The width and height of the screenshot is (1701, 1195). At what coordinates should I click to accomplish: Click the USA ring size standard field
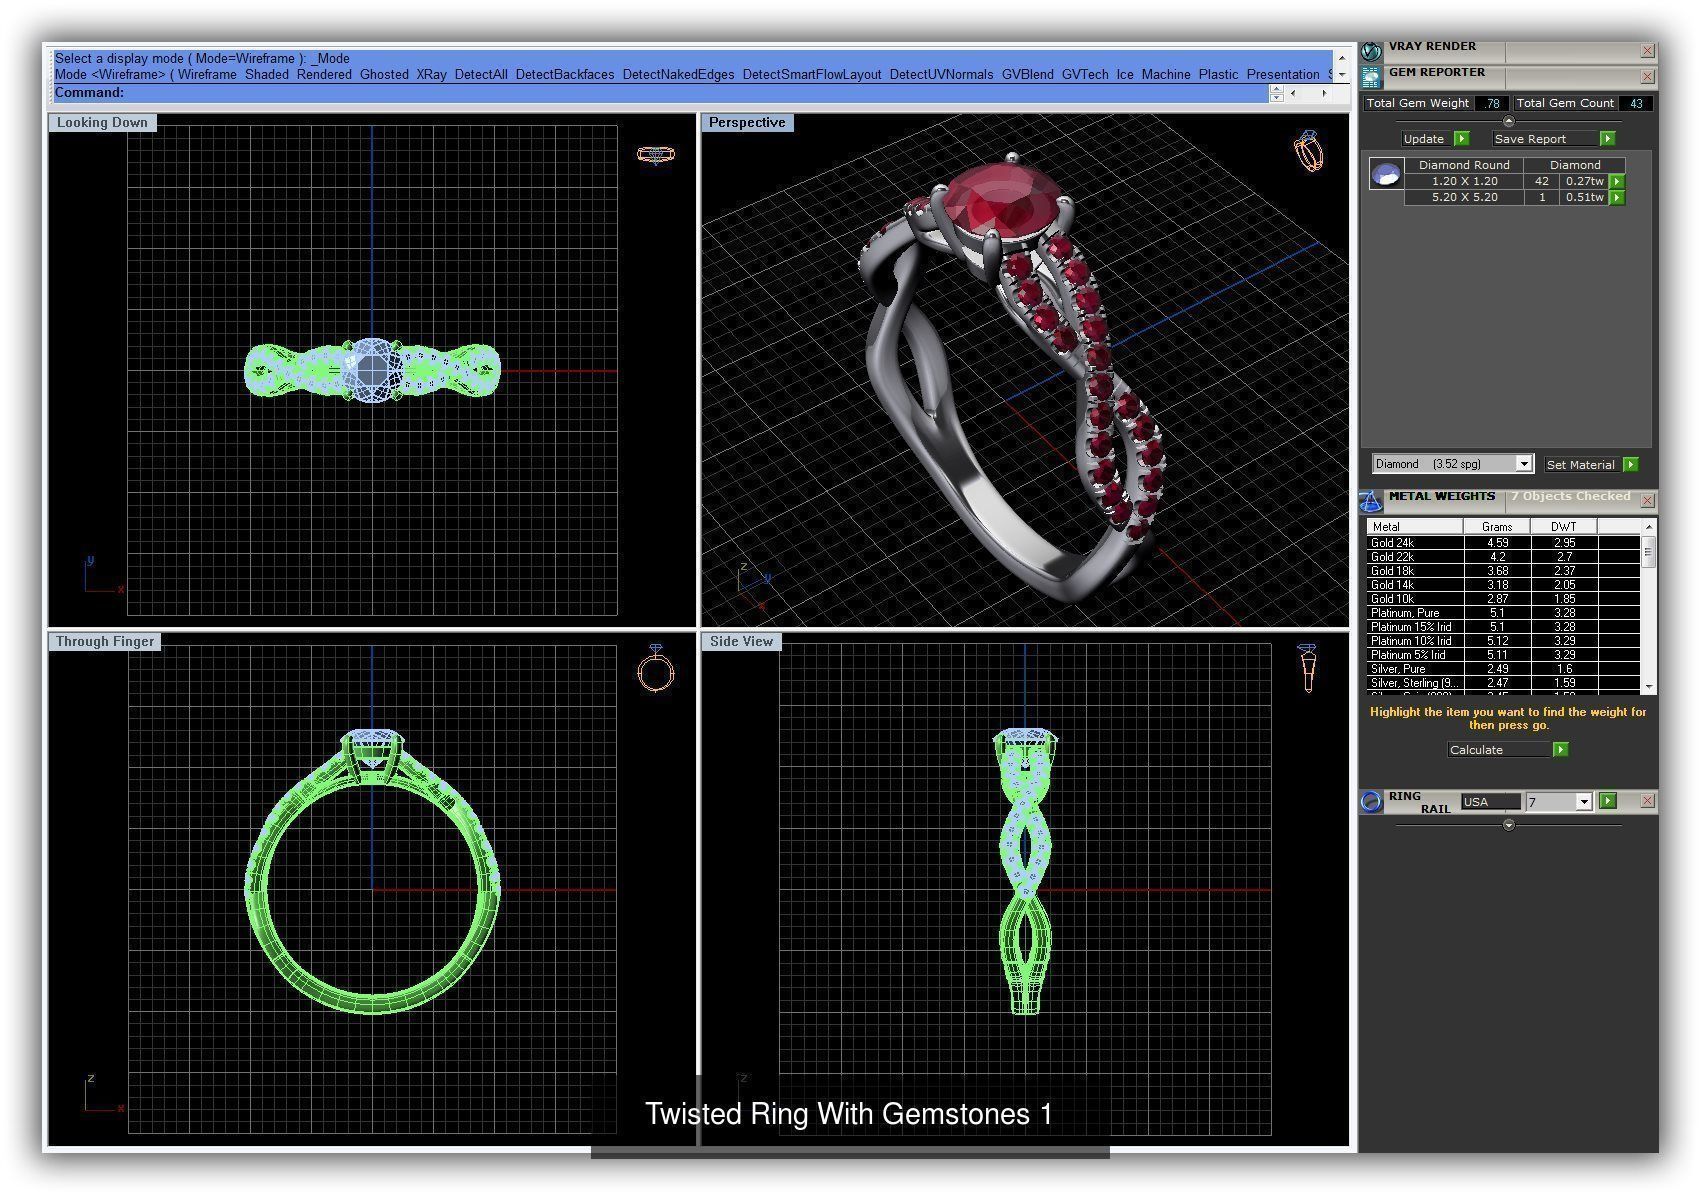(1490, 802)
